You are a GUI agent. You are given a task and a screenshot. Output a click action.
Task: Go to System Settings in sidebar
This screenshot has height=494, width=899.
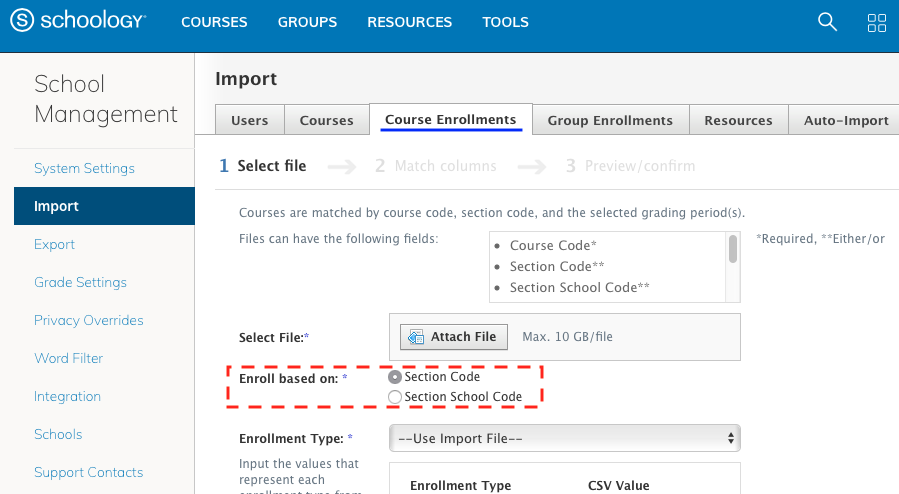tap(84, 168)
